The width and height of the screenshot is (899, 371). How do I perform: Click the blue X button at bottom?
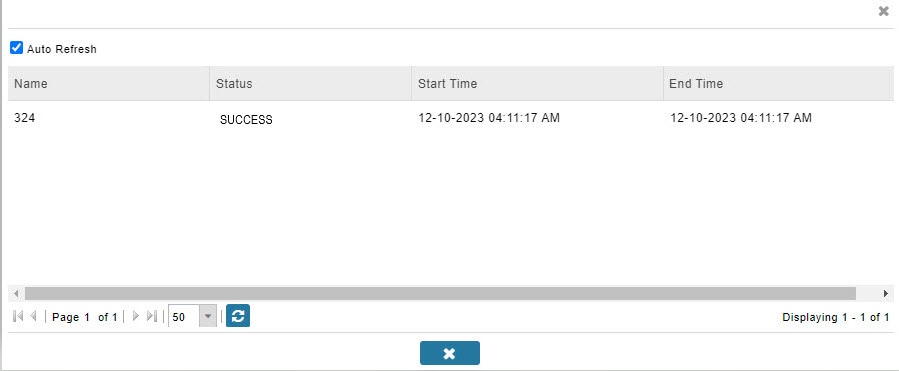coord(450,353)
